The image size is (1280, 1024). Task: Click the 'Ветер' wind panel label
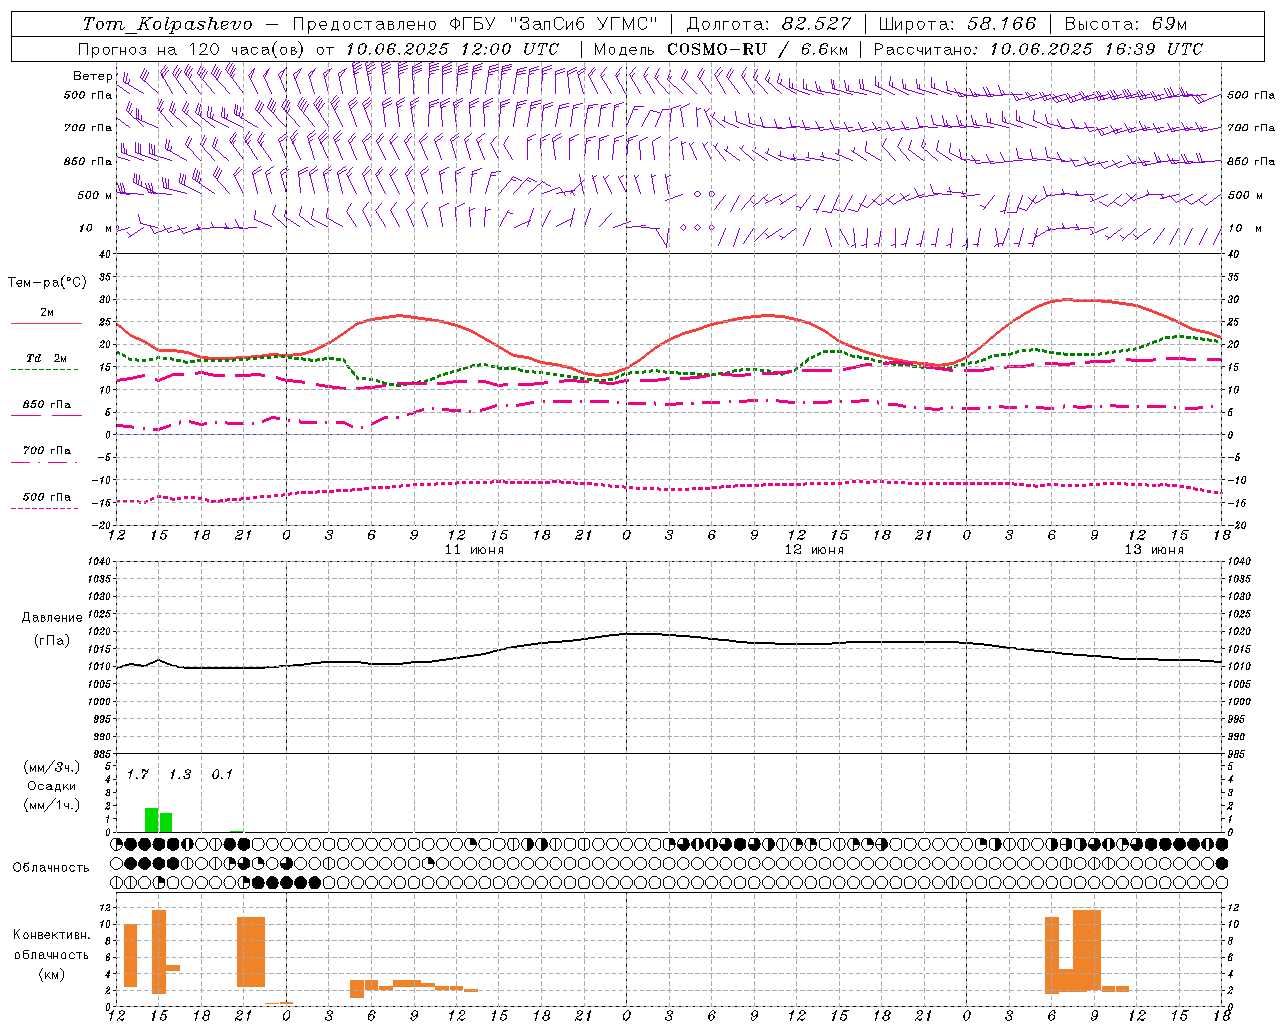pos(92,76)
